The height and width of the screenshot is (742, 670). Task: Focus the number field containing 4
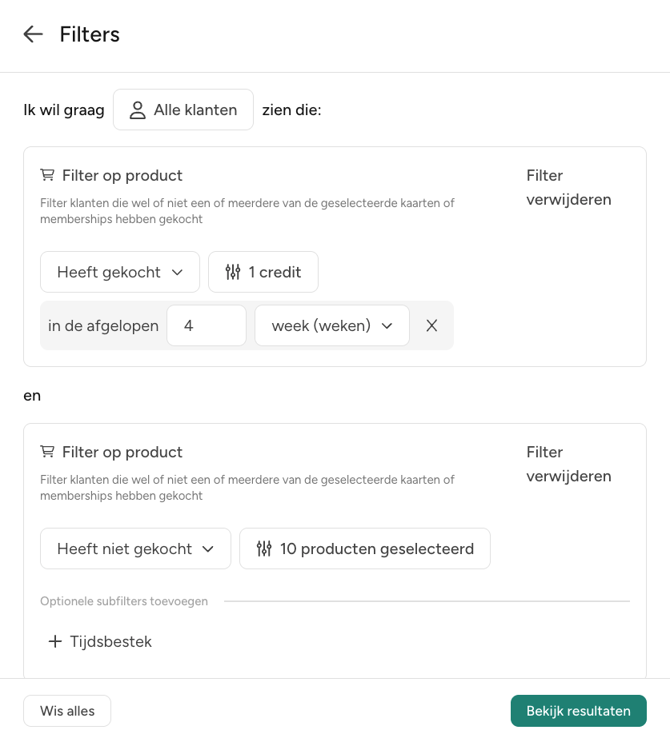(x=206, y=325)
